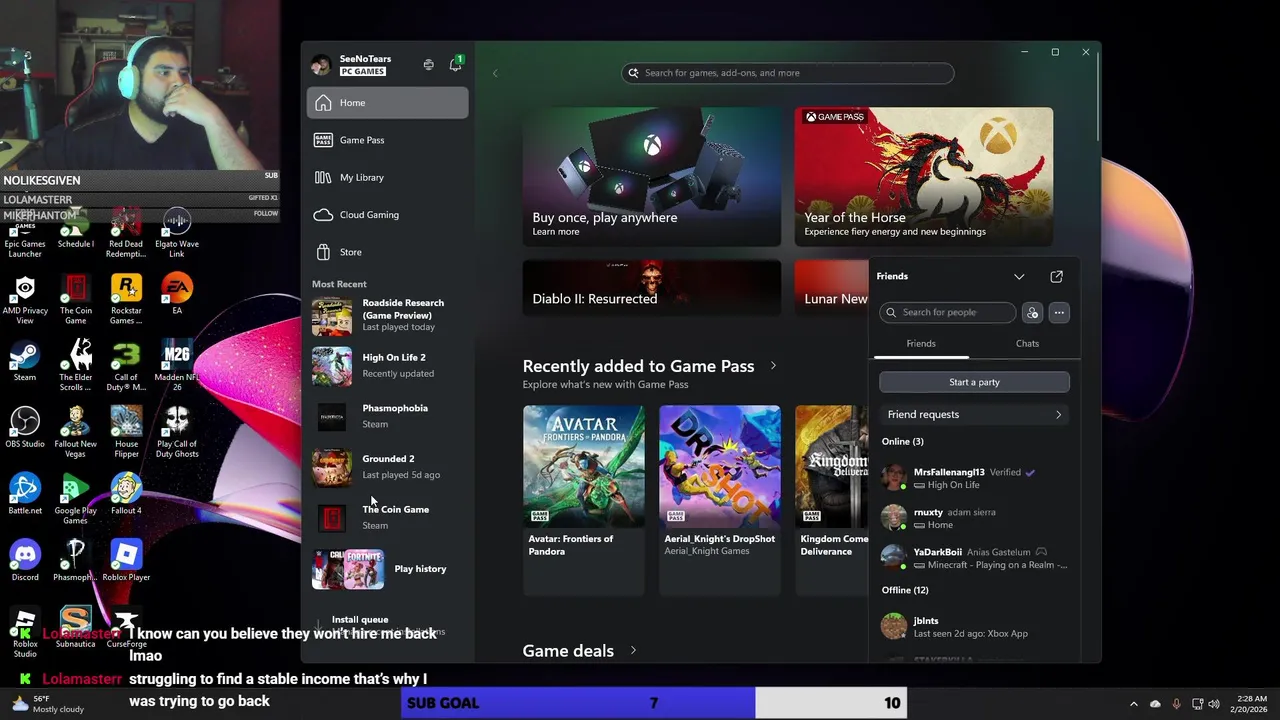The width and height of the screenshot is (1280, 720).
Task: Open The Coin Game in Most Recent
Action: click(388, 517)
